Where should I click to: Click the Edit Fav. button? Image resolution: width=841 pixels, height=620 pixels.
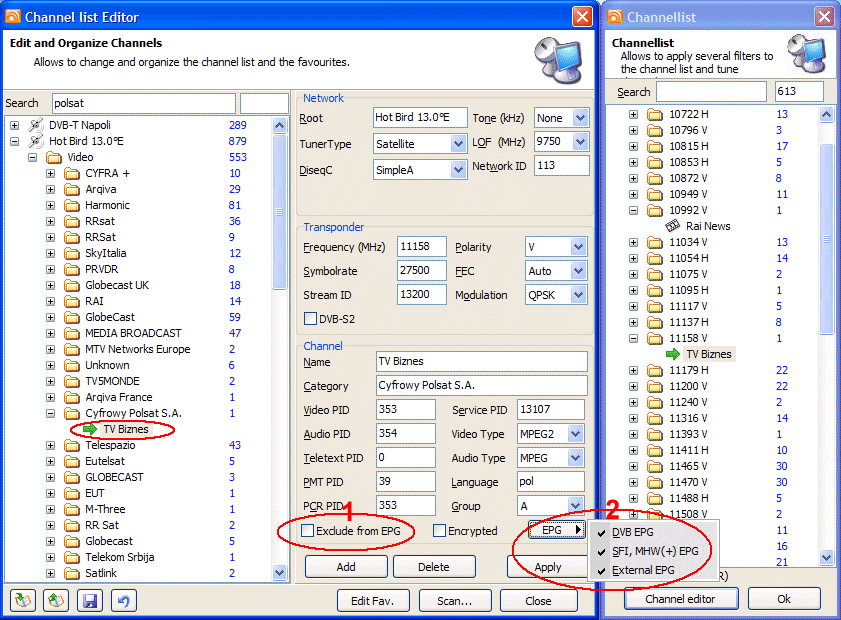pos(373,601)
